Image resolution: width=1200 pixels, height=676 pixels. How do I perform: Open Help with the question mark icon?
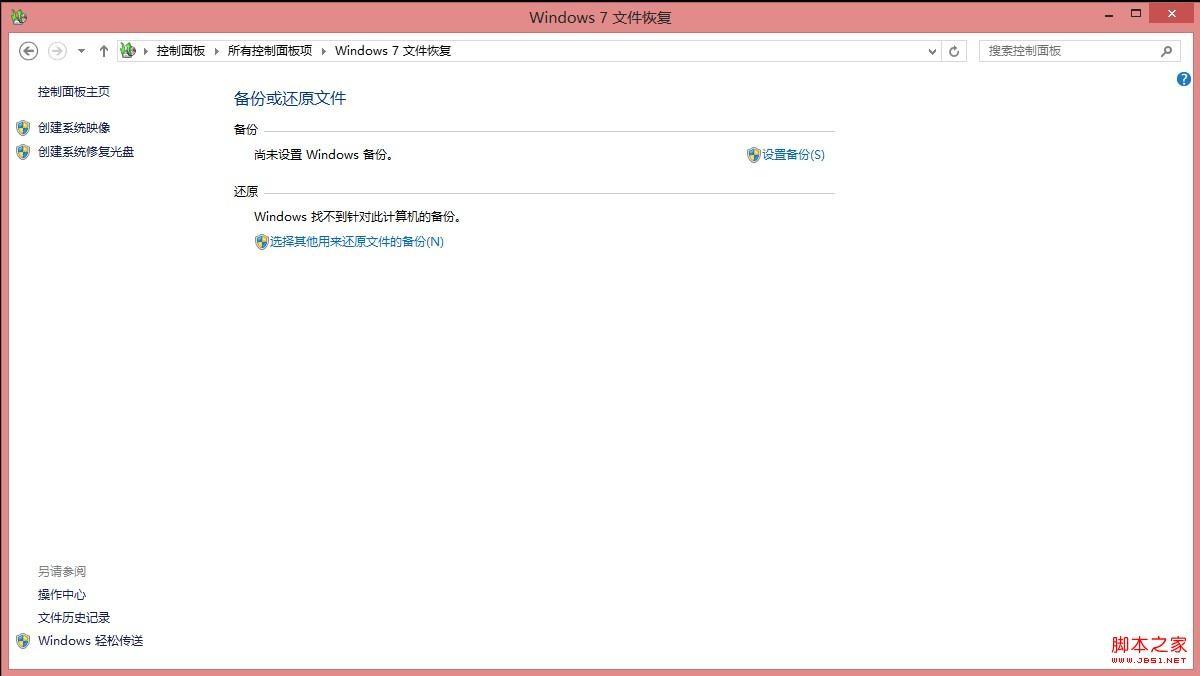click(x=1184, y=79)
